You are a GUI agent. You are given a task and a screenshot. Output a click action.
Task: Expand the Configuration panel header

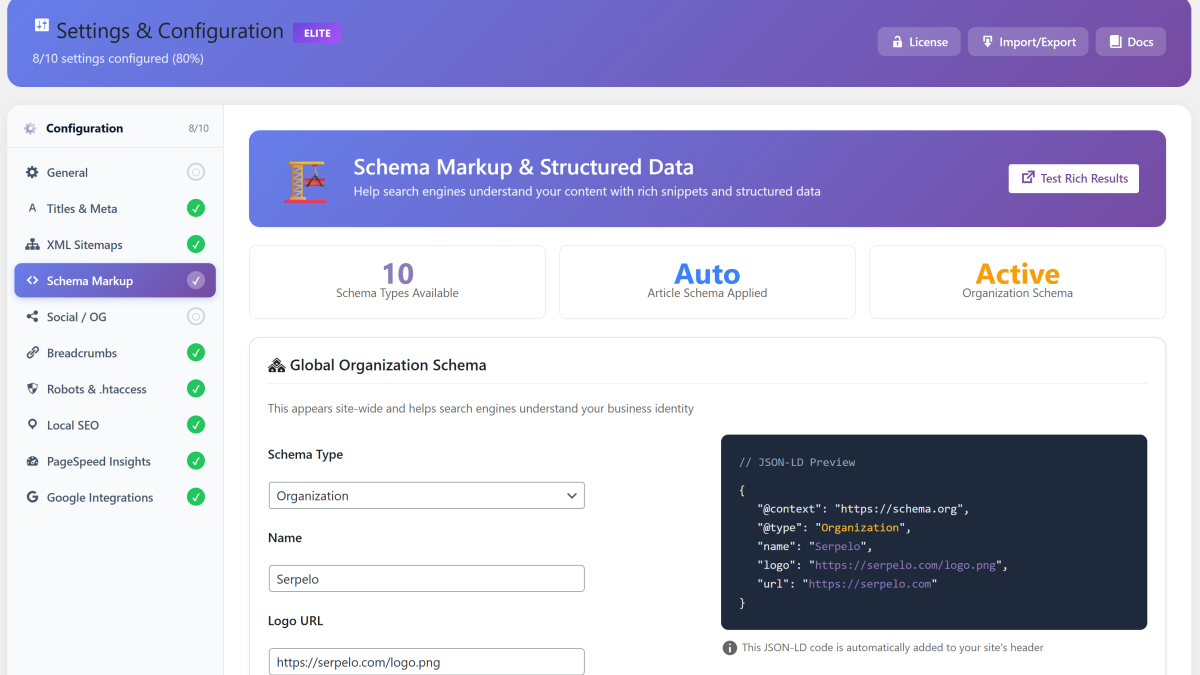point(85,128)
